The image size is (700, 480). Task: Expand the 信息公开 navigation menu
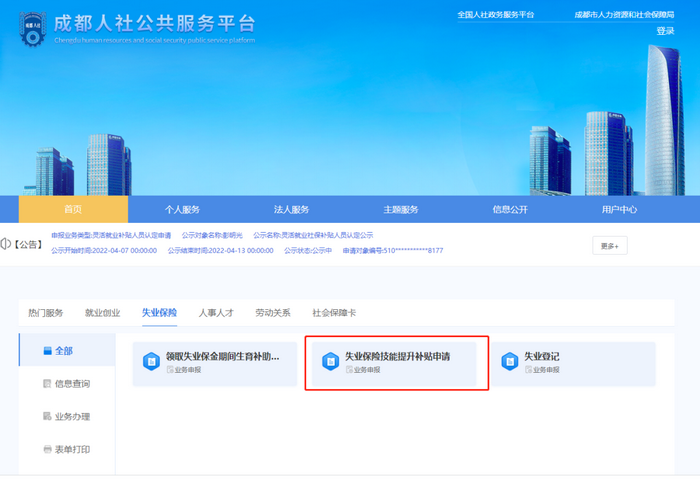[x=509, y=209]
